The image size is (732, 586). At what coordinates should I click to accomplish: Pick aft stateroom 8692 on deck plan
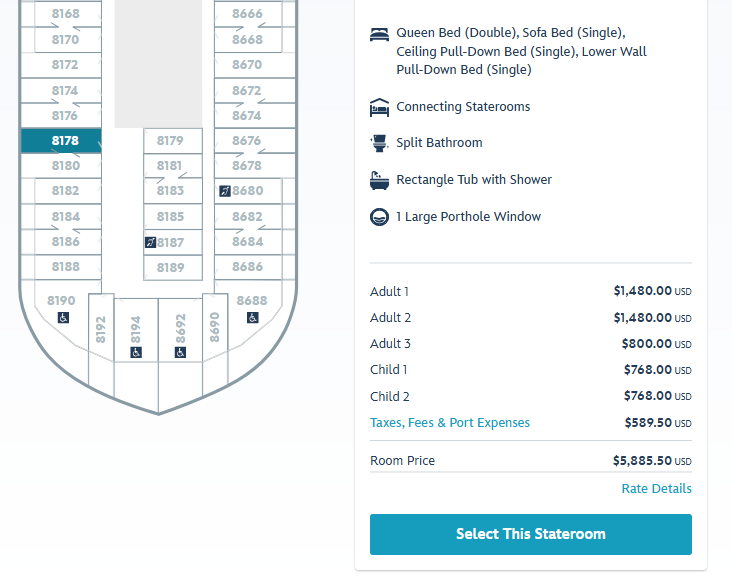point(181,326)
